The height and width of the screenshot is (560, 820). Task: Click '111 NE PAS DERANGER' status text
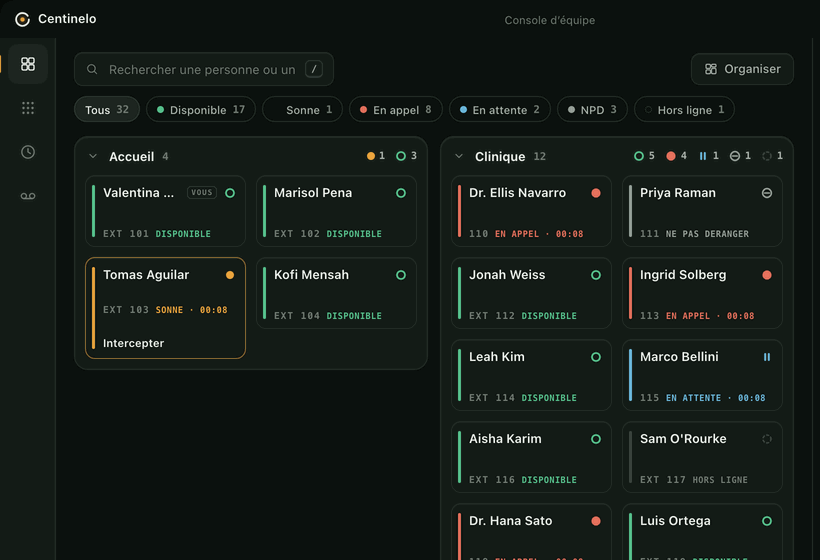coord(694,234)
